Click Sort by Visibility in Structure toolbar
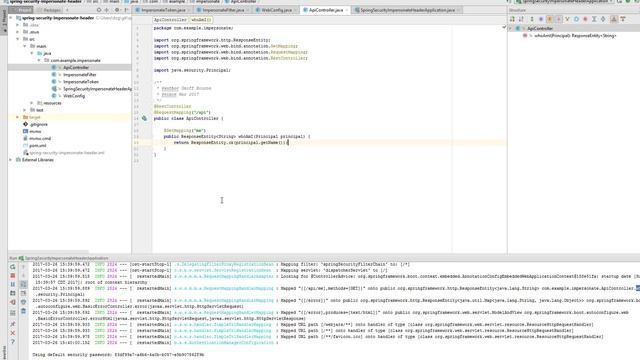The height and width of the screenshot is (360, 640). coord(512,19)
